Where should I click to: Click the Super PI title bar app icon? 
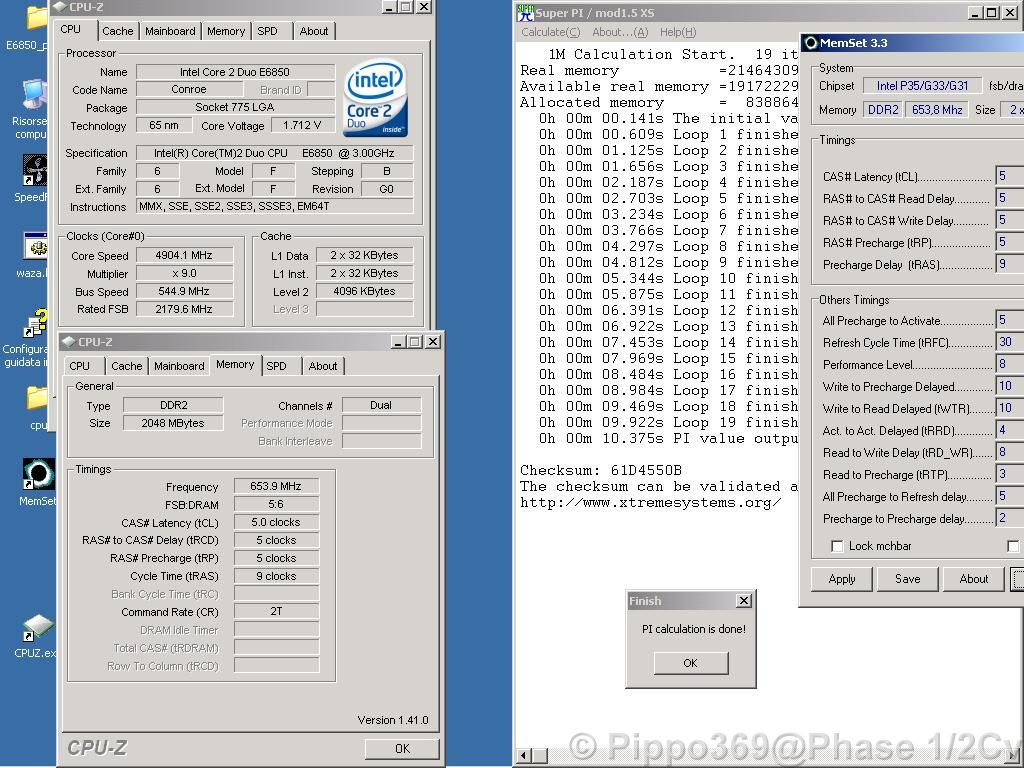(525, 12)
